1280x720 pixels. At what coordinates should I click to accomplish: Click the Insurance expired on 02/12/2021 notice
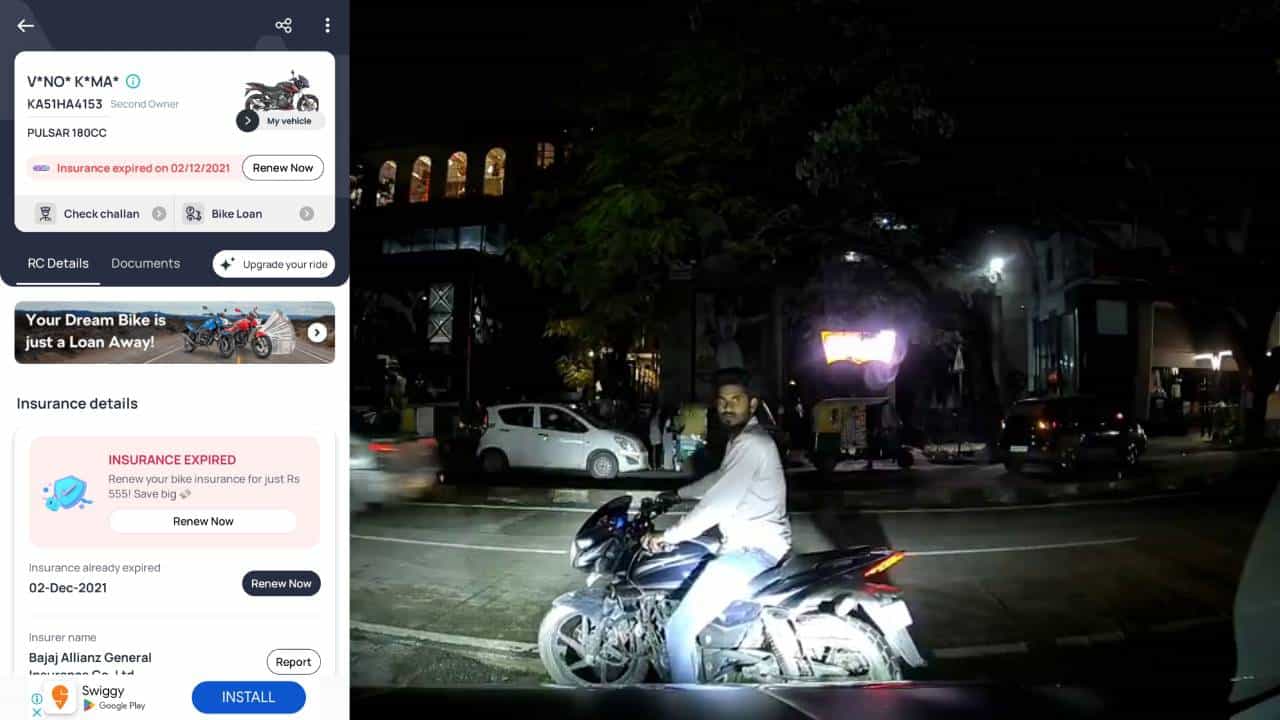pos(143,168)
